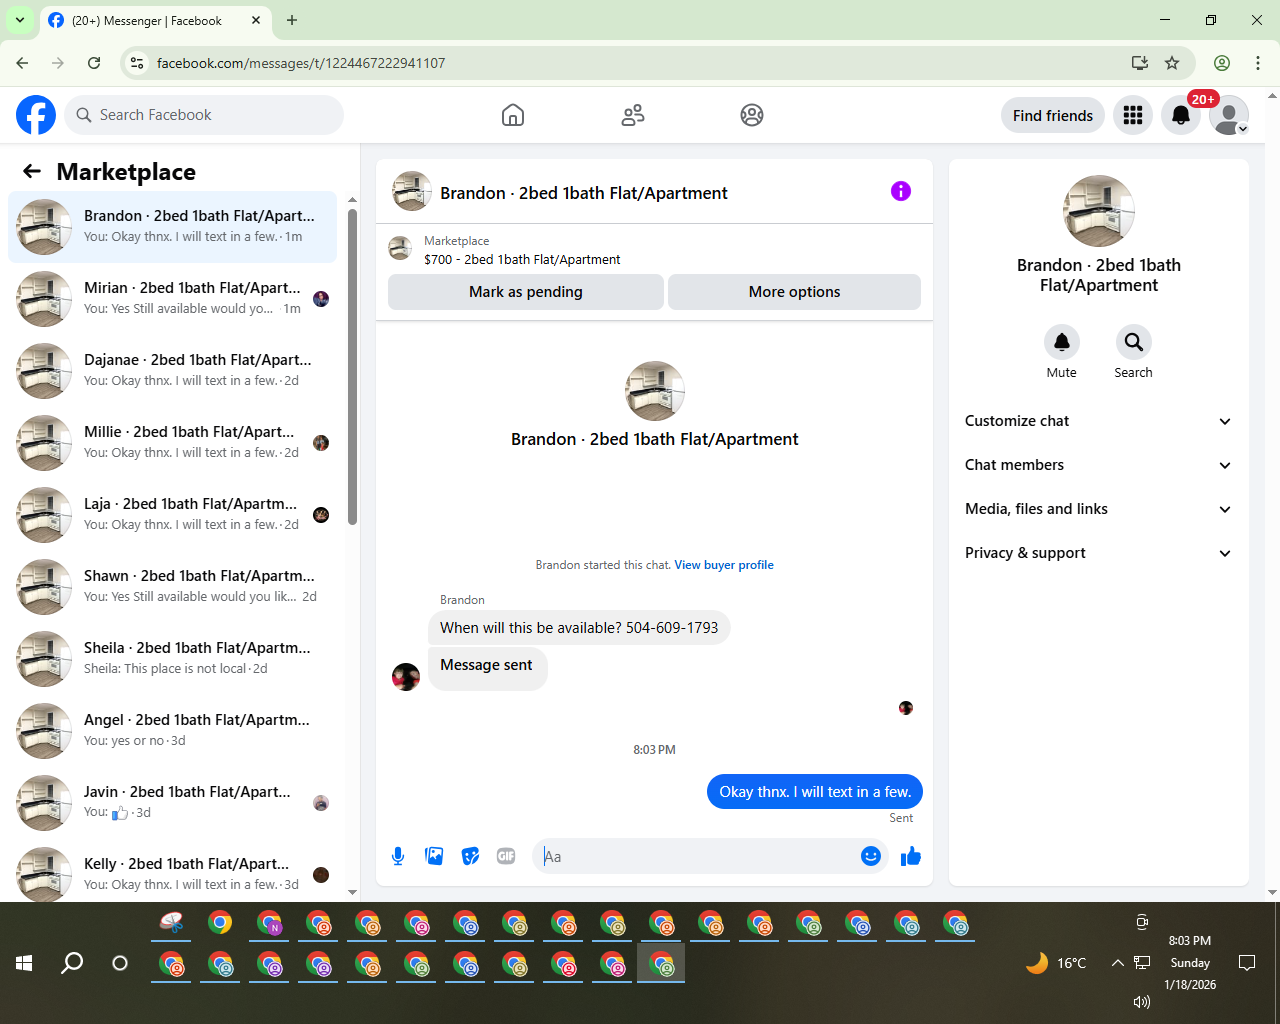This screenshot has height=1024, width=1280.
Task: Choose a GIF icon
Action: (x=506, y=856)
